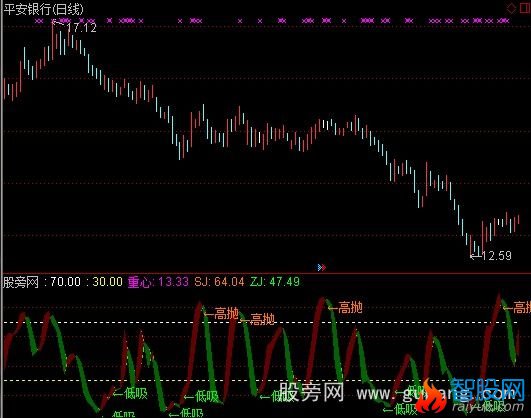Click the 重心: 13.33 value
Image resolution: width=531 pixels, height=418 pixels.
(x=158, y=282)
